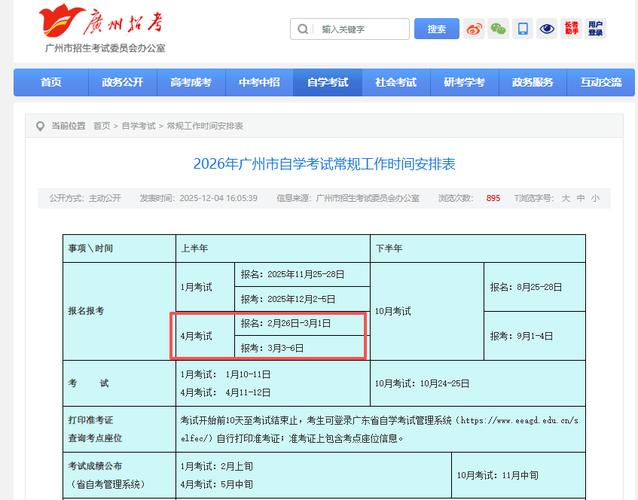Click the eeagd.edu.cn URL in table
This screenshot has height=500, width=638.
[x=520, y=420]
